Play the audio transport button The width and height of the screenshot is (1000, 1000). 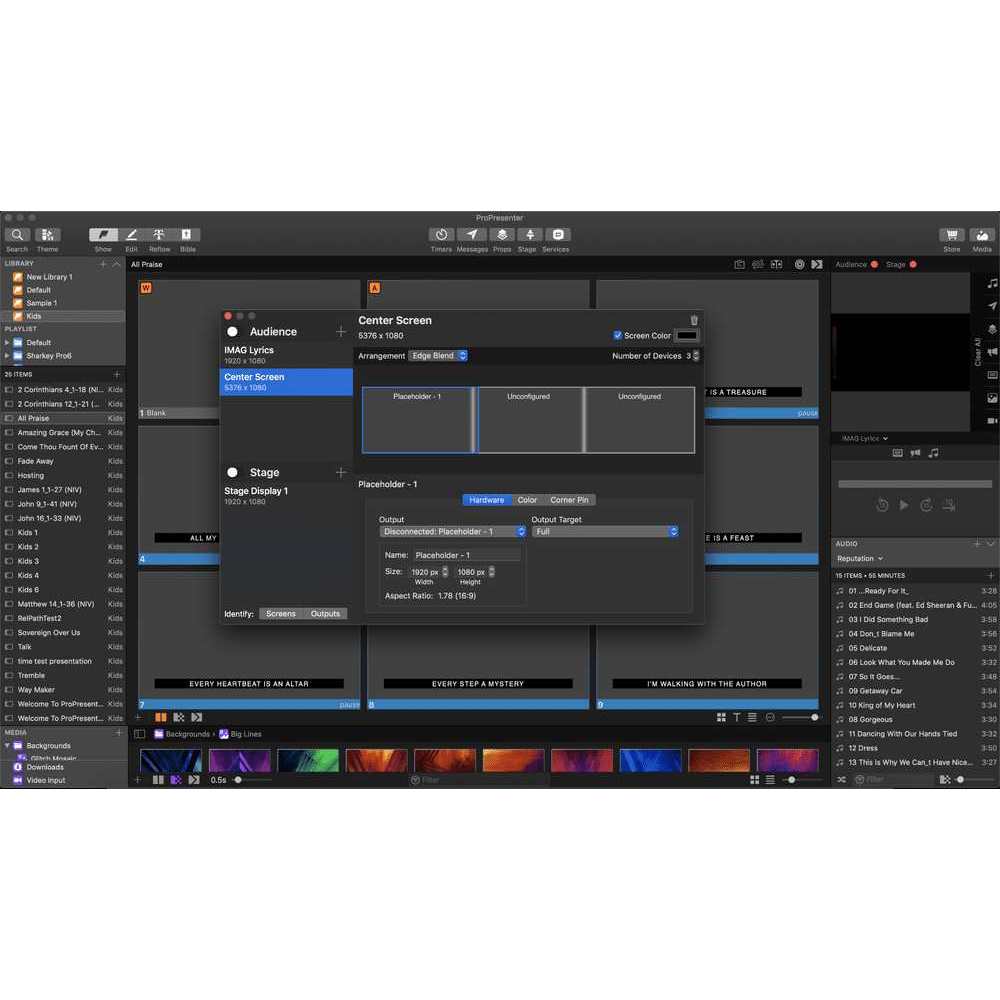pos(904,506)
